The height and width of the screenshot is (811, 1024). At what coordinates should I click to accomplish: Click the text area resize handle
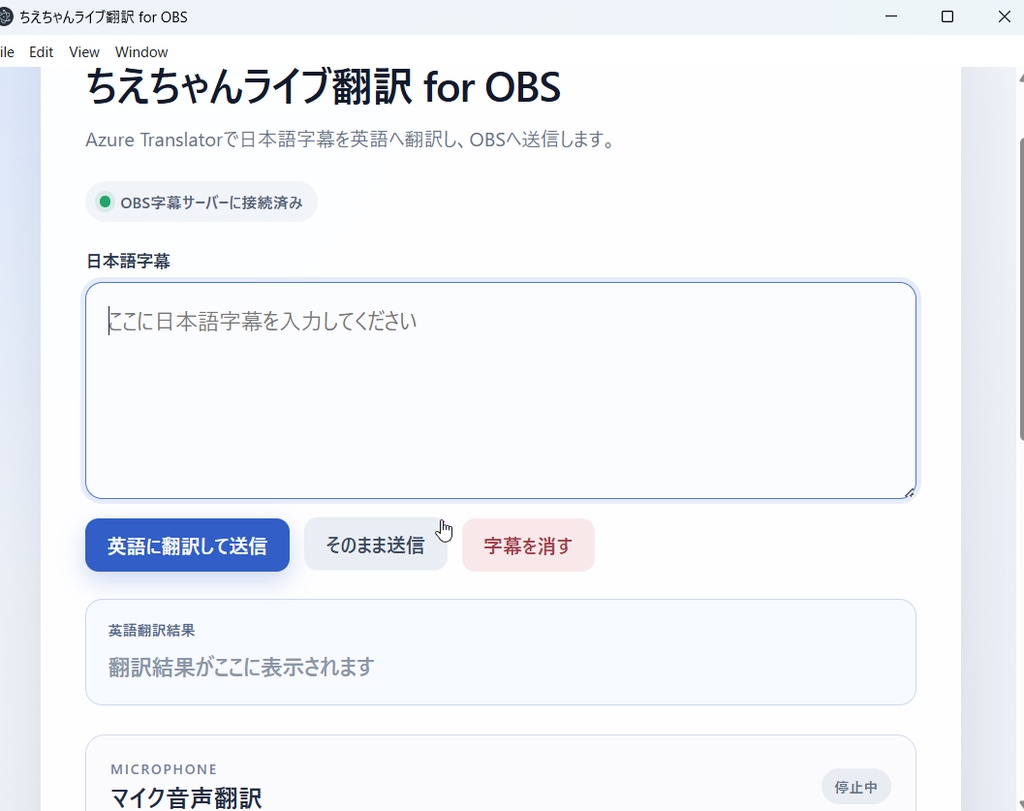click(909, 493)
